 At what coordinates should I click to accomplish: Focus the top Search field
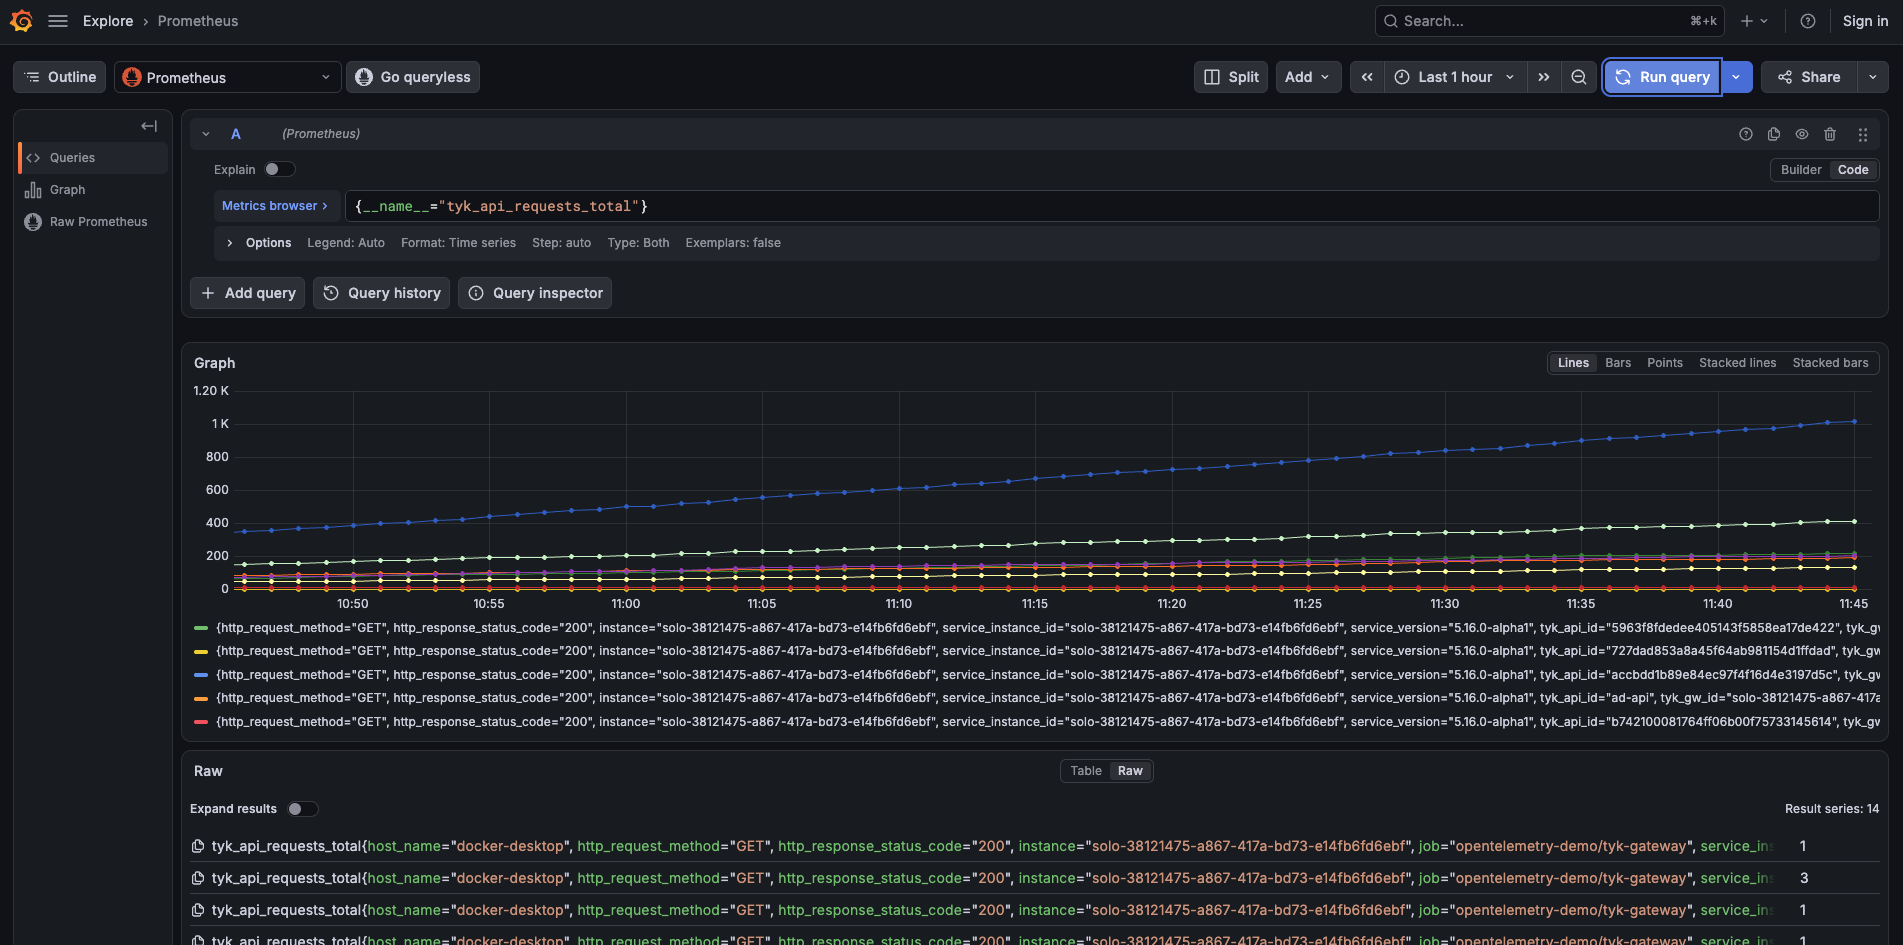[x=1550, y=21]
